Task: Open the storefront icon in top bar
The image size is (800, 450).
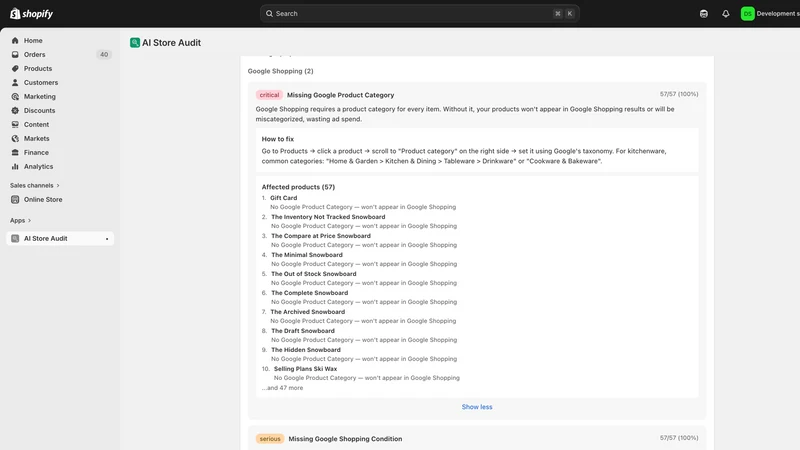Action: 704,14
